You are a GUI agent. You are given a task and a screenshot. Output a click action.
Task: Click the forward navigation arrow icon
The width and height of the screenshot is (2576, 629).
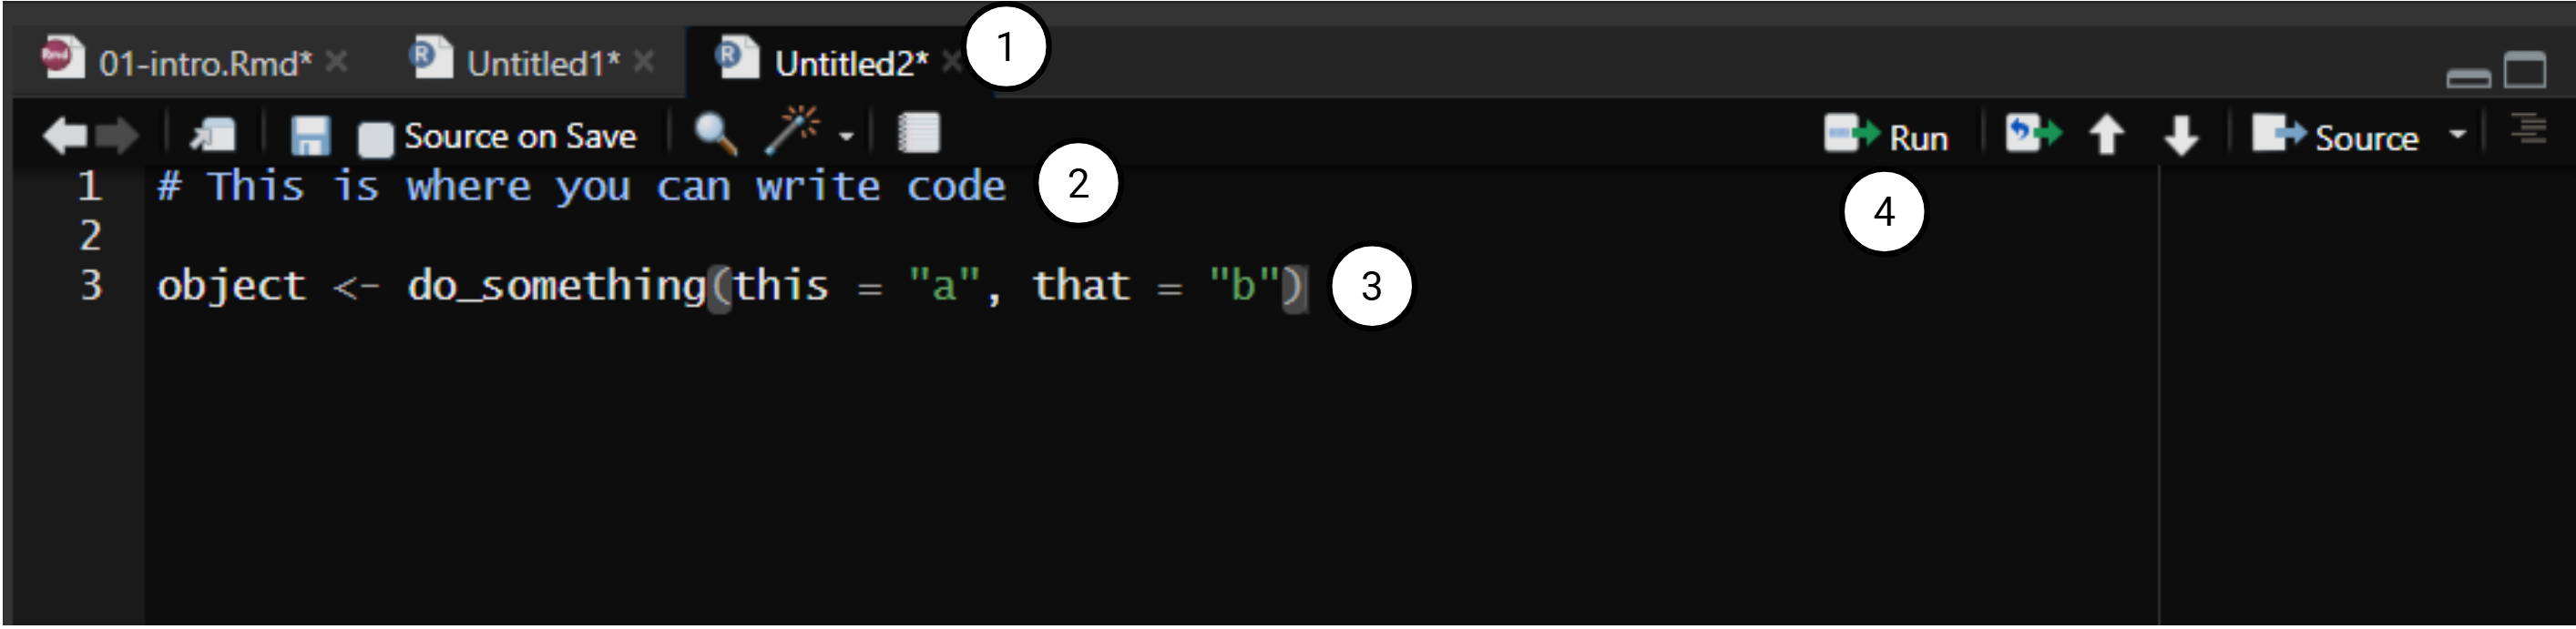118,135
